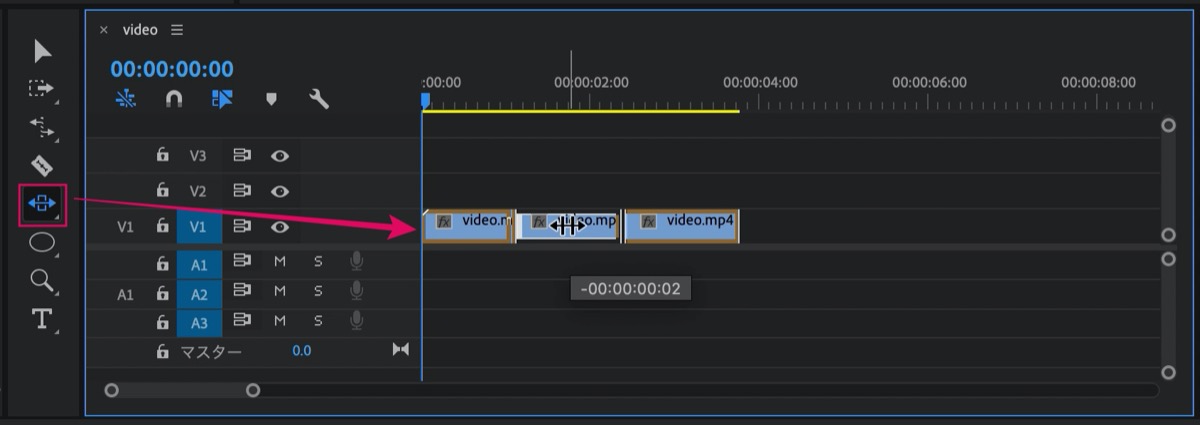
Task: Toggle Linked Selection button
Action: (x=222, y=99)
